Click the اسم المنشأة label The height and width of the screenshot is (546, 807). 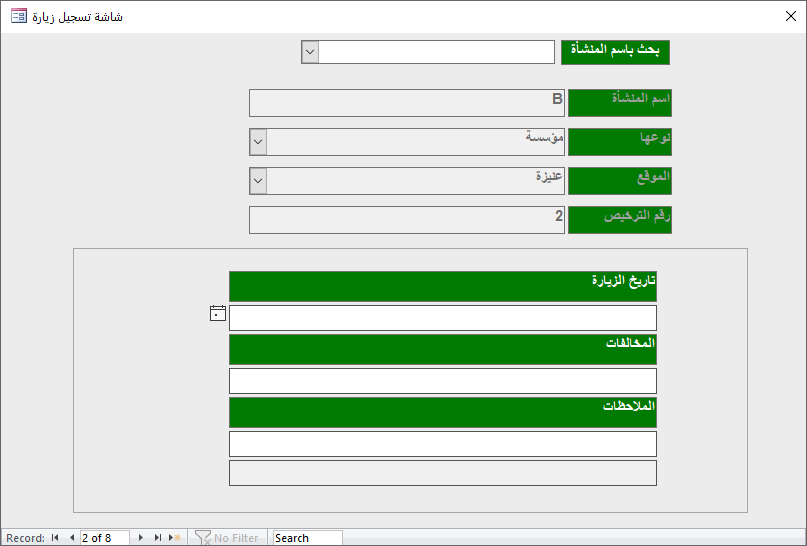click(620, 103)
